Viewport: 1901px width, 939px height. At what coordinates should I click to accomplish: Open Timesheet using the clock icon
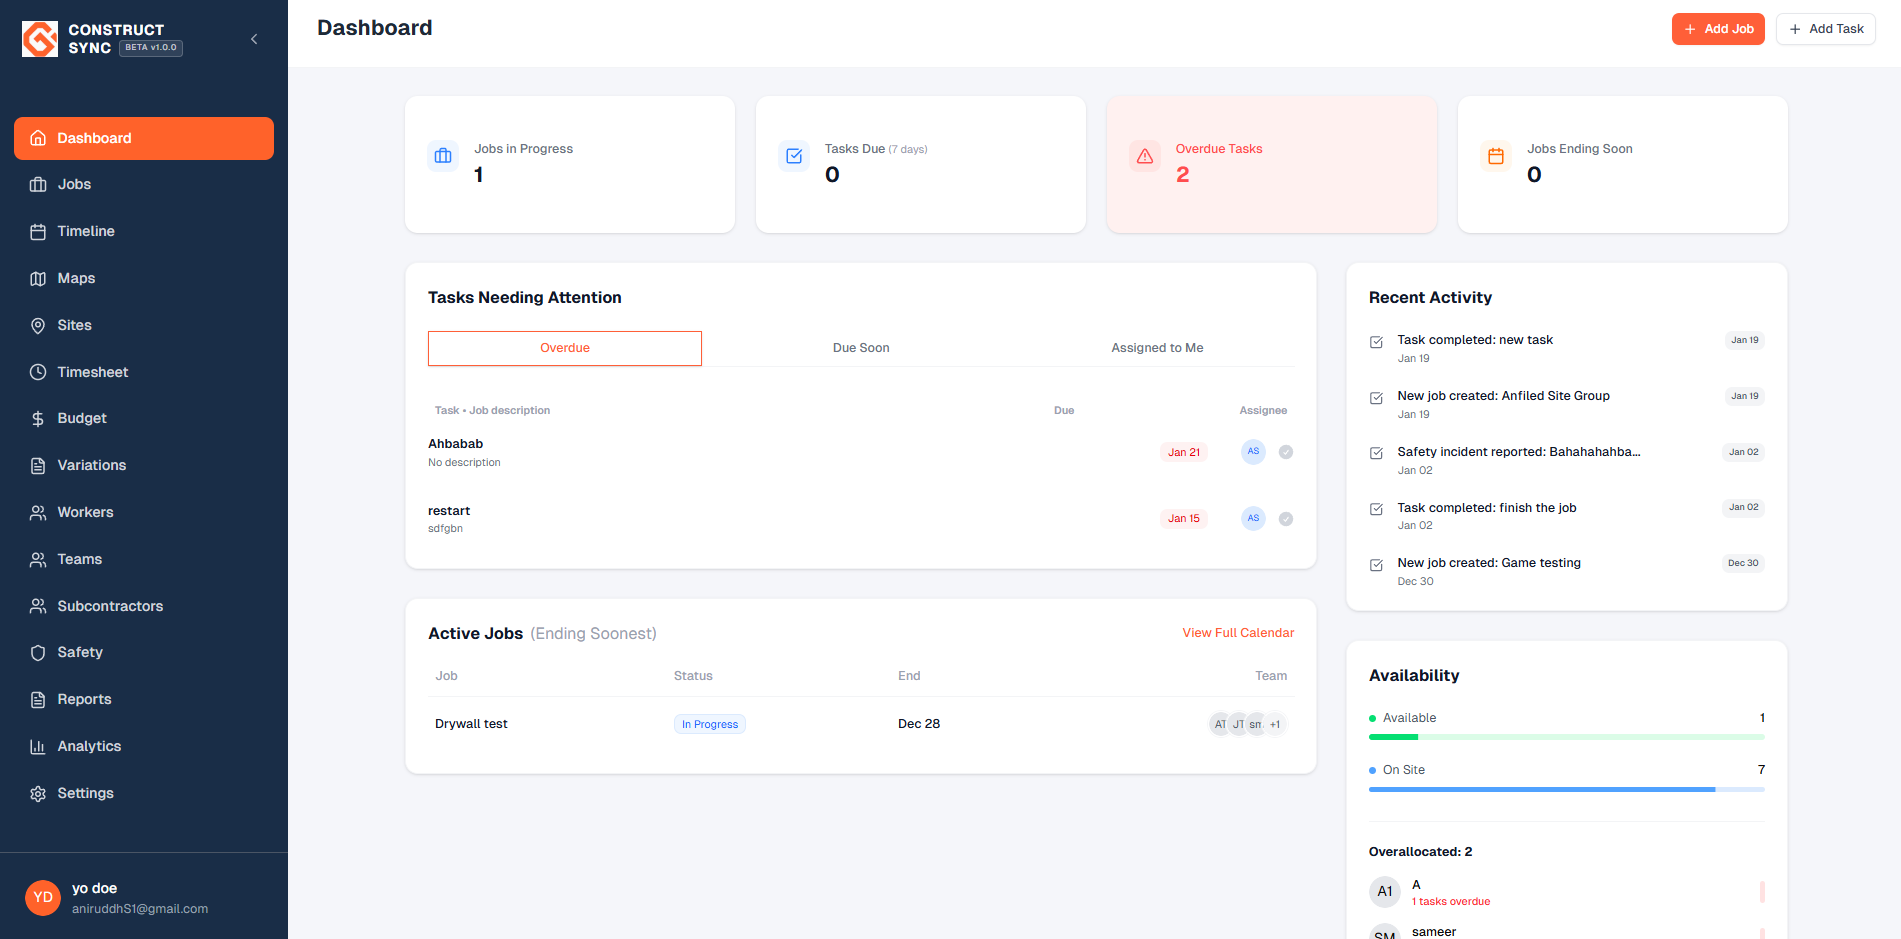coord(38,371)
